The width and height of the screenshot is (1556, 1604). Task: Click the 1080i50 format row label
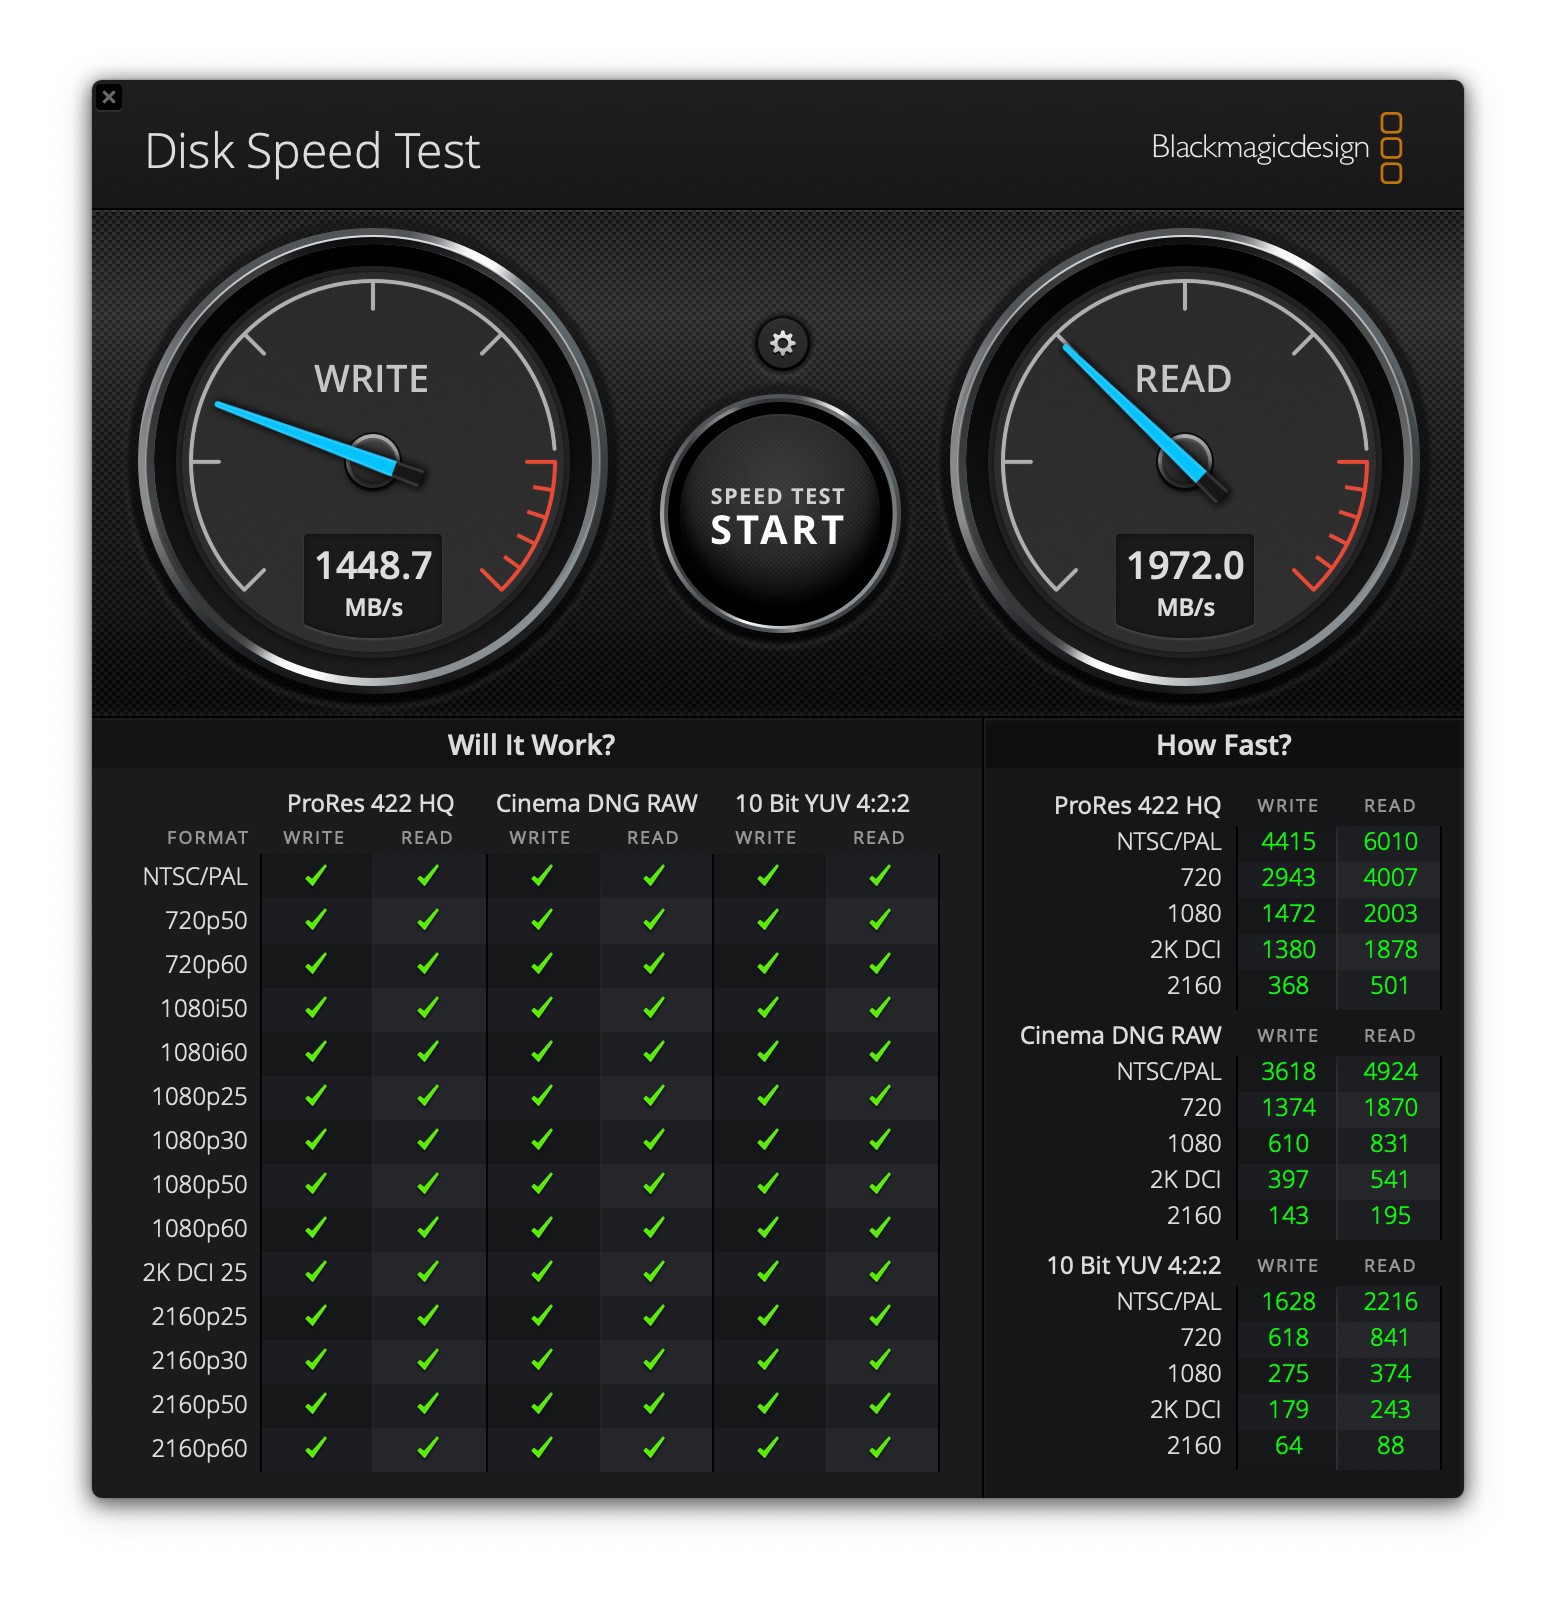click(x=204, y=1008)
